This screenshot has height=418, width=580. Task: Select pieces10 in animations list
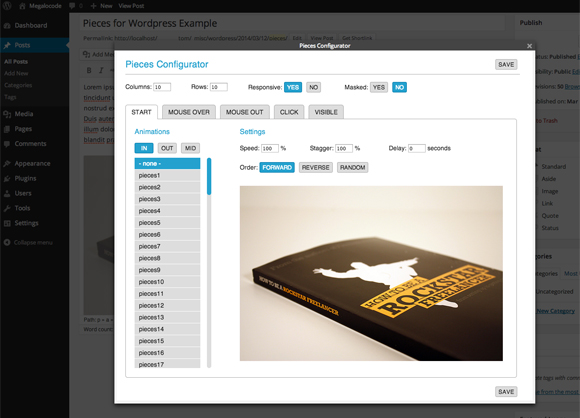tap(167, 282)
